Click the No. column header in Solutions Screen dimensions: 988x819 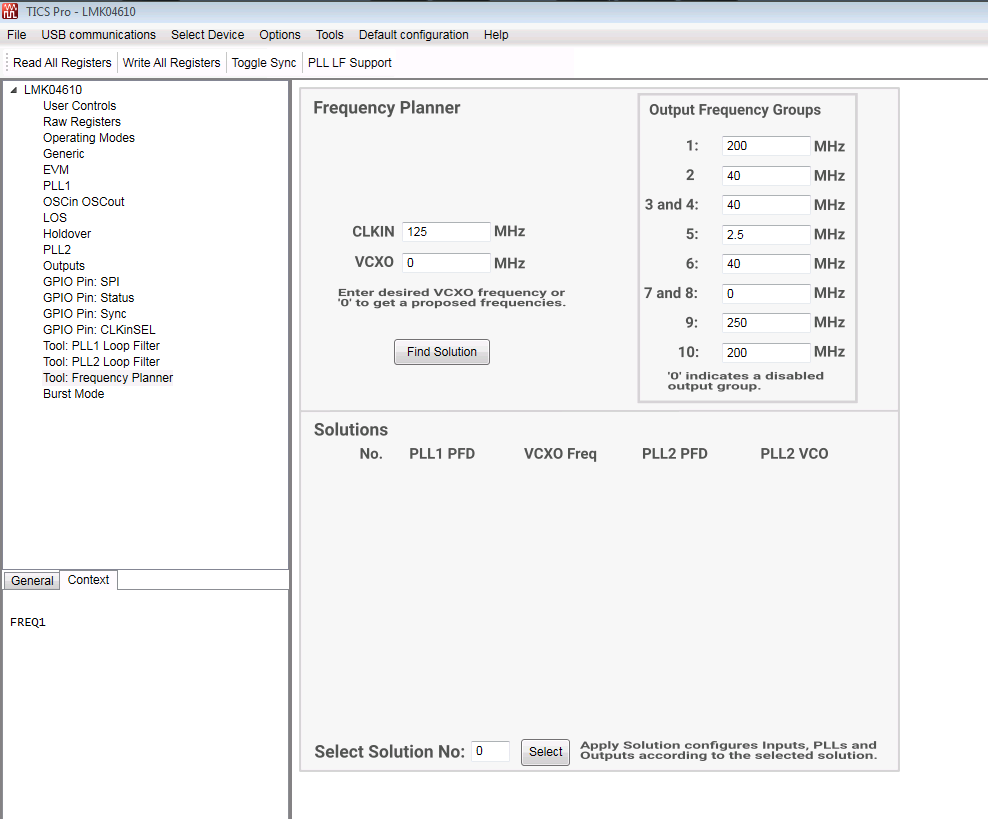click(370, 454)
